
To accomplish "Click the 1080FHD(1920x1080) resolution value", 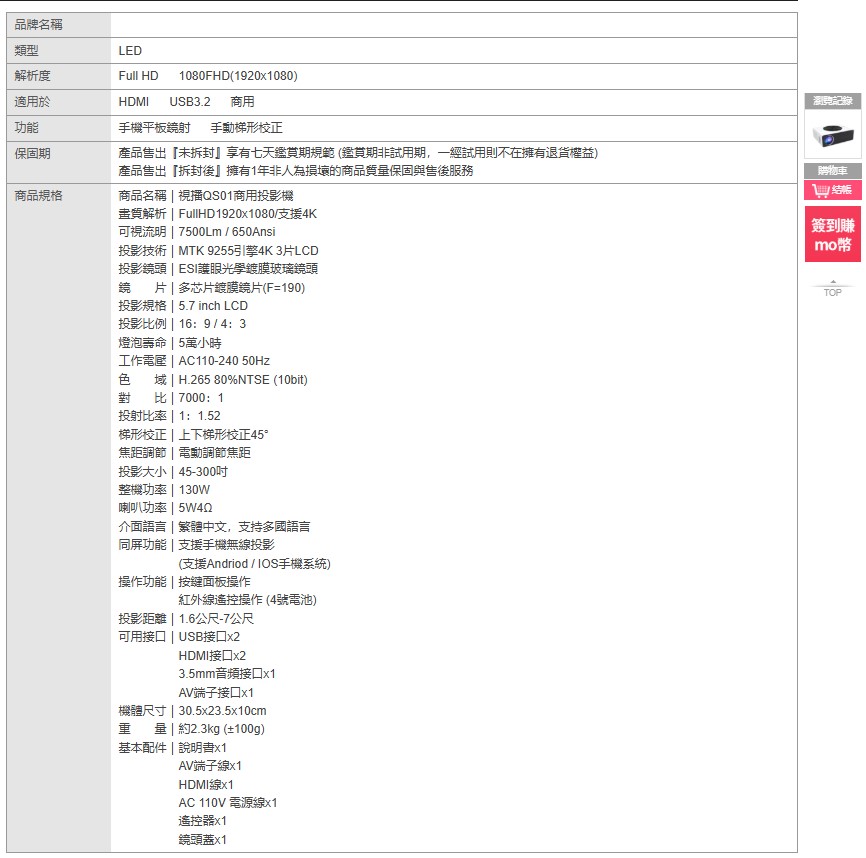I will (x=238, y=76).
